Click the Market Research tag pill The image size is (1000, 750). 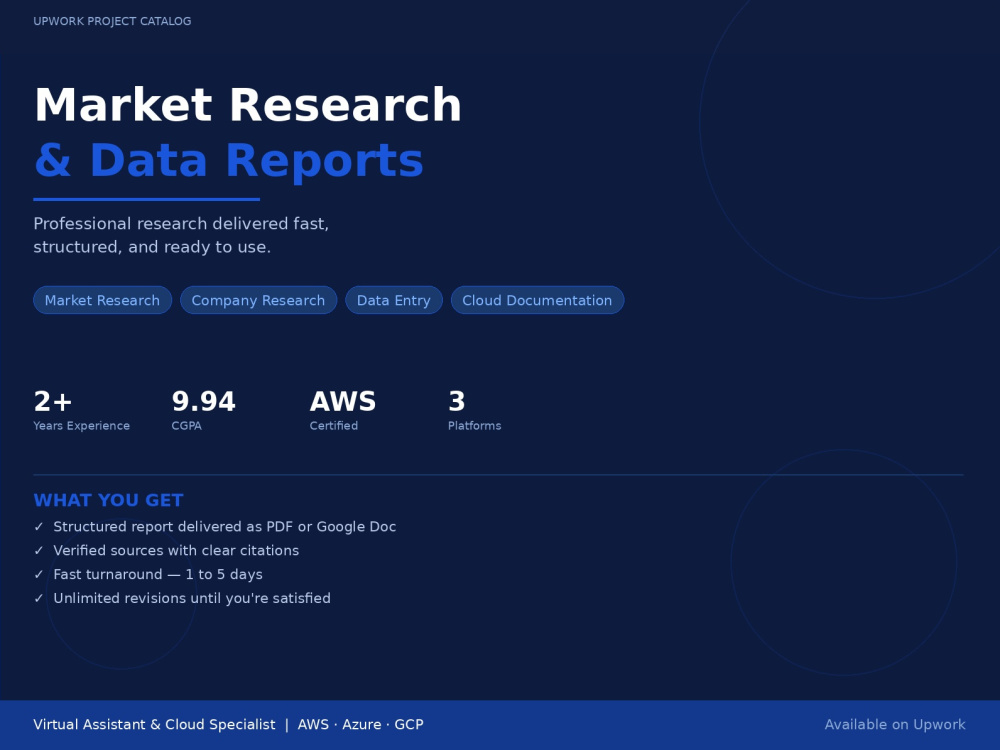coord(102,300)
